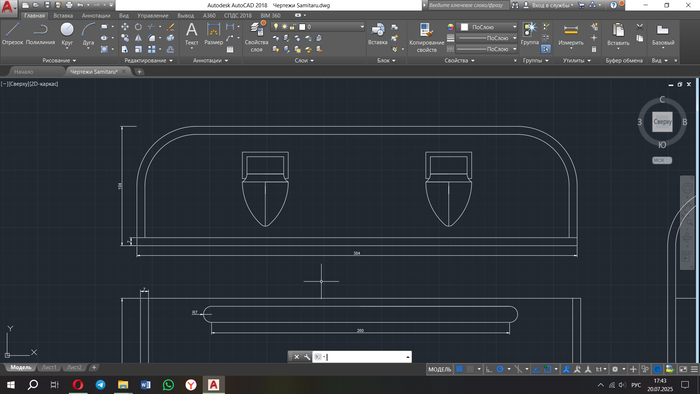Switch to the Начало document tab

23,71
